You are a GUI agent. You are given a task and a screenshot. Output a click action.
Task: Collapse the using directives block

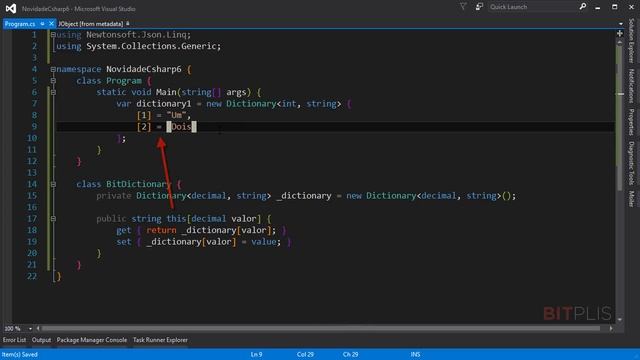tap(53, 35)
